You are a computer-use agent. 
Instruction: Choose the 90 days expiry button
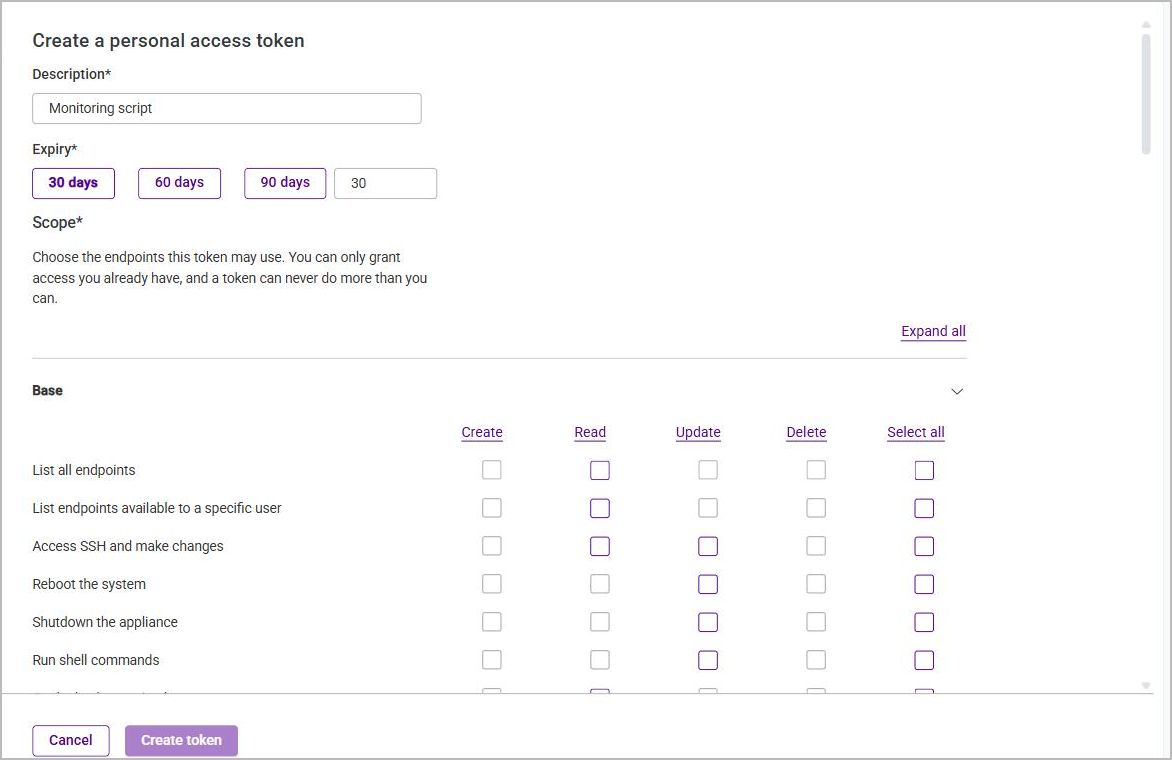click(x=285, y=183)
